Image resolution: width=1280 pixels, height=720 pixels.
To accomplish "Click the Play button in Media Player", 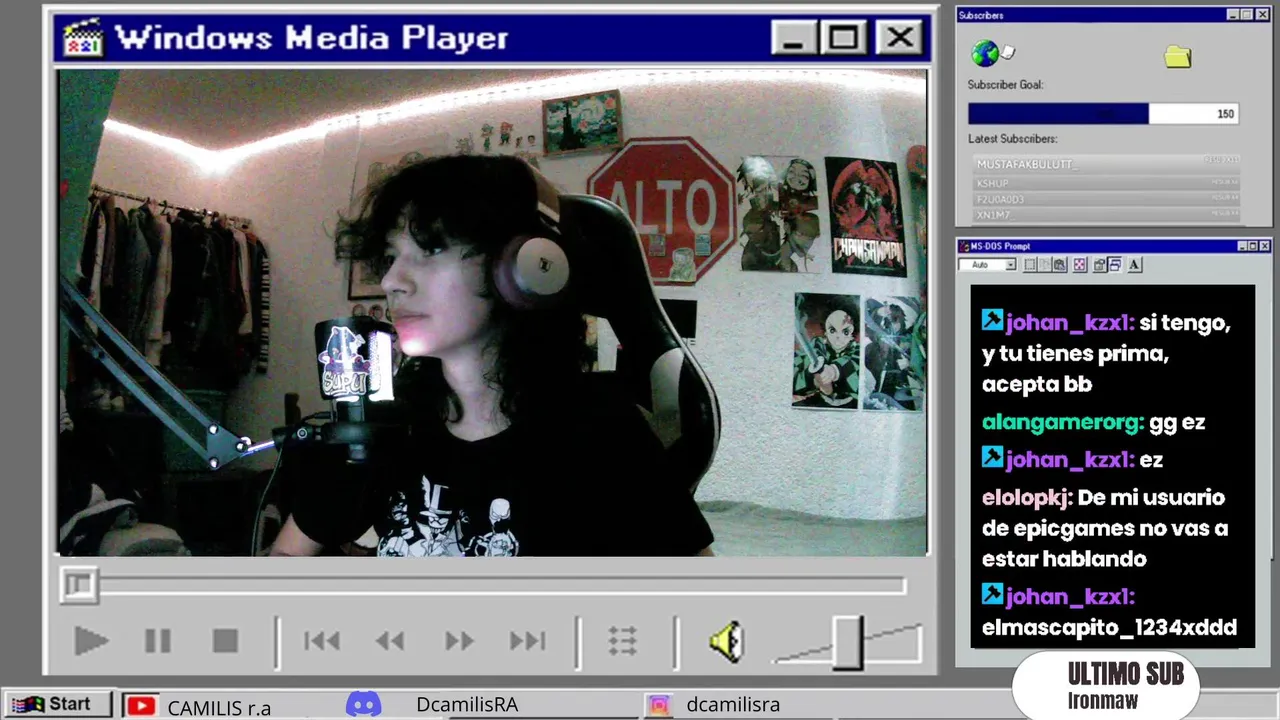I will 91,641.
